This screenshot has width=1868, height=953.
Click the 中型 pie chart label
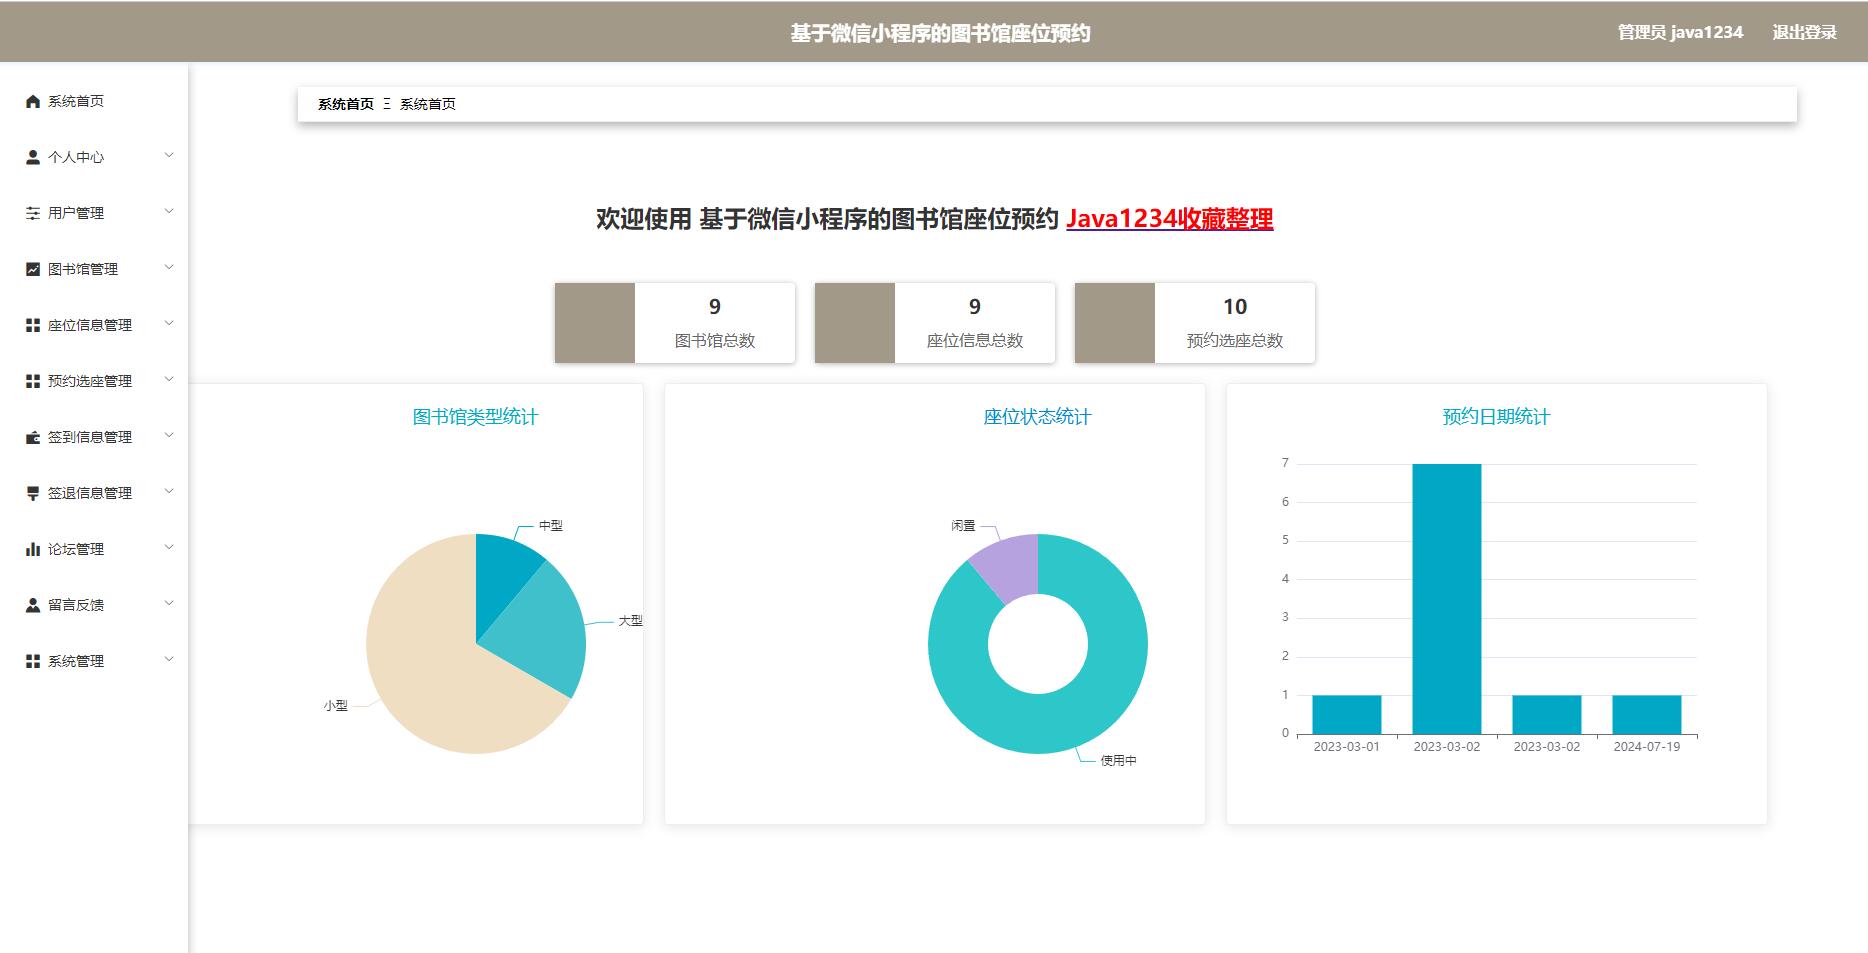click(551, 526)
